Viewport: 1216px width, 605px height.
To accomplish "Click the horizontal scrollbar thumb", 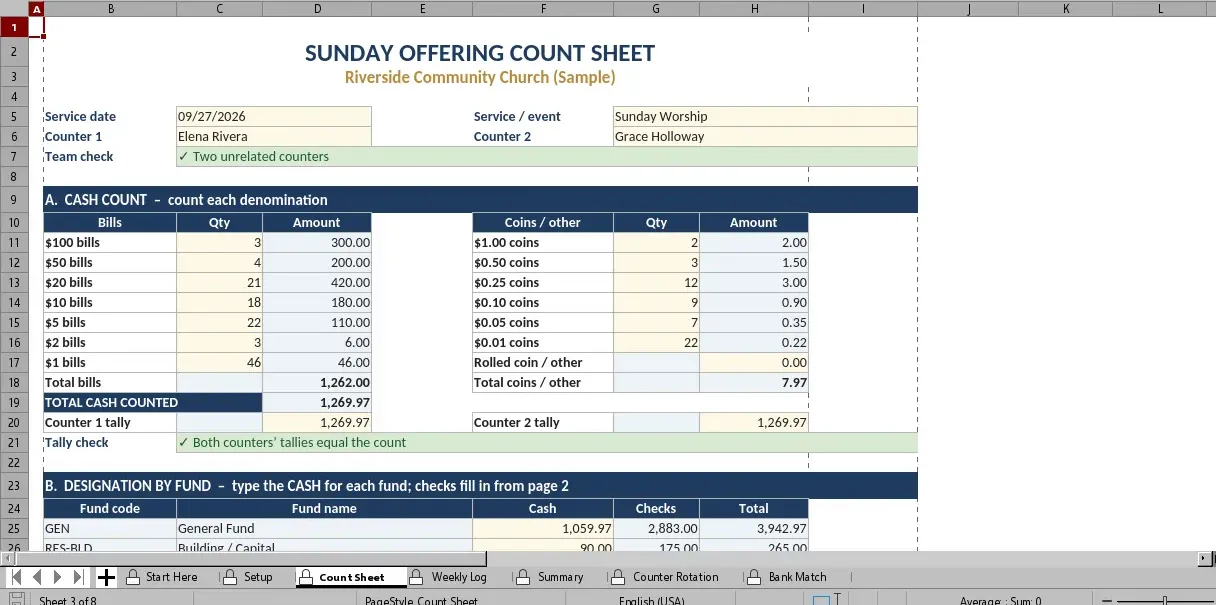I will [249, 558].
